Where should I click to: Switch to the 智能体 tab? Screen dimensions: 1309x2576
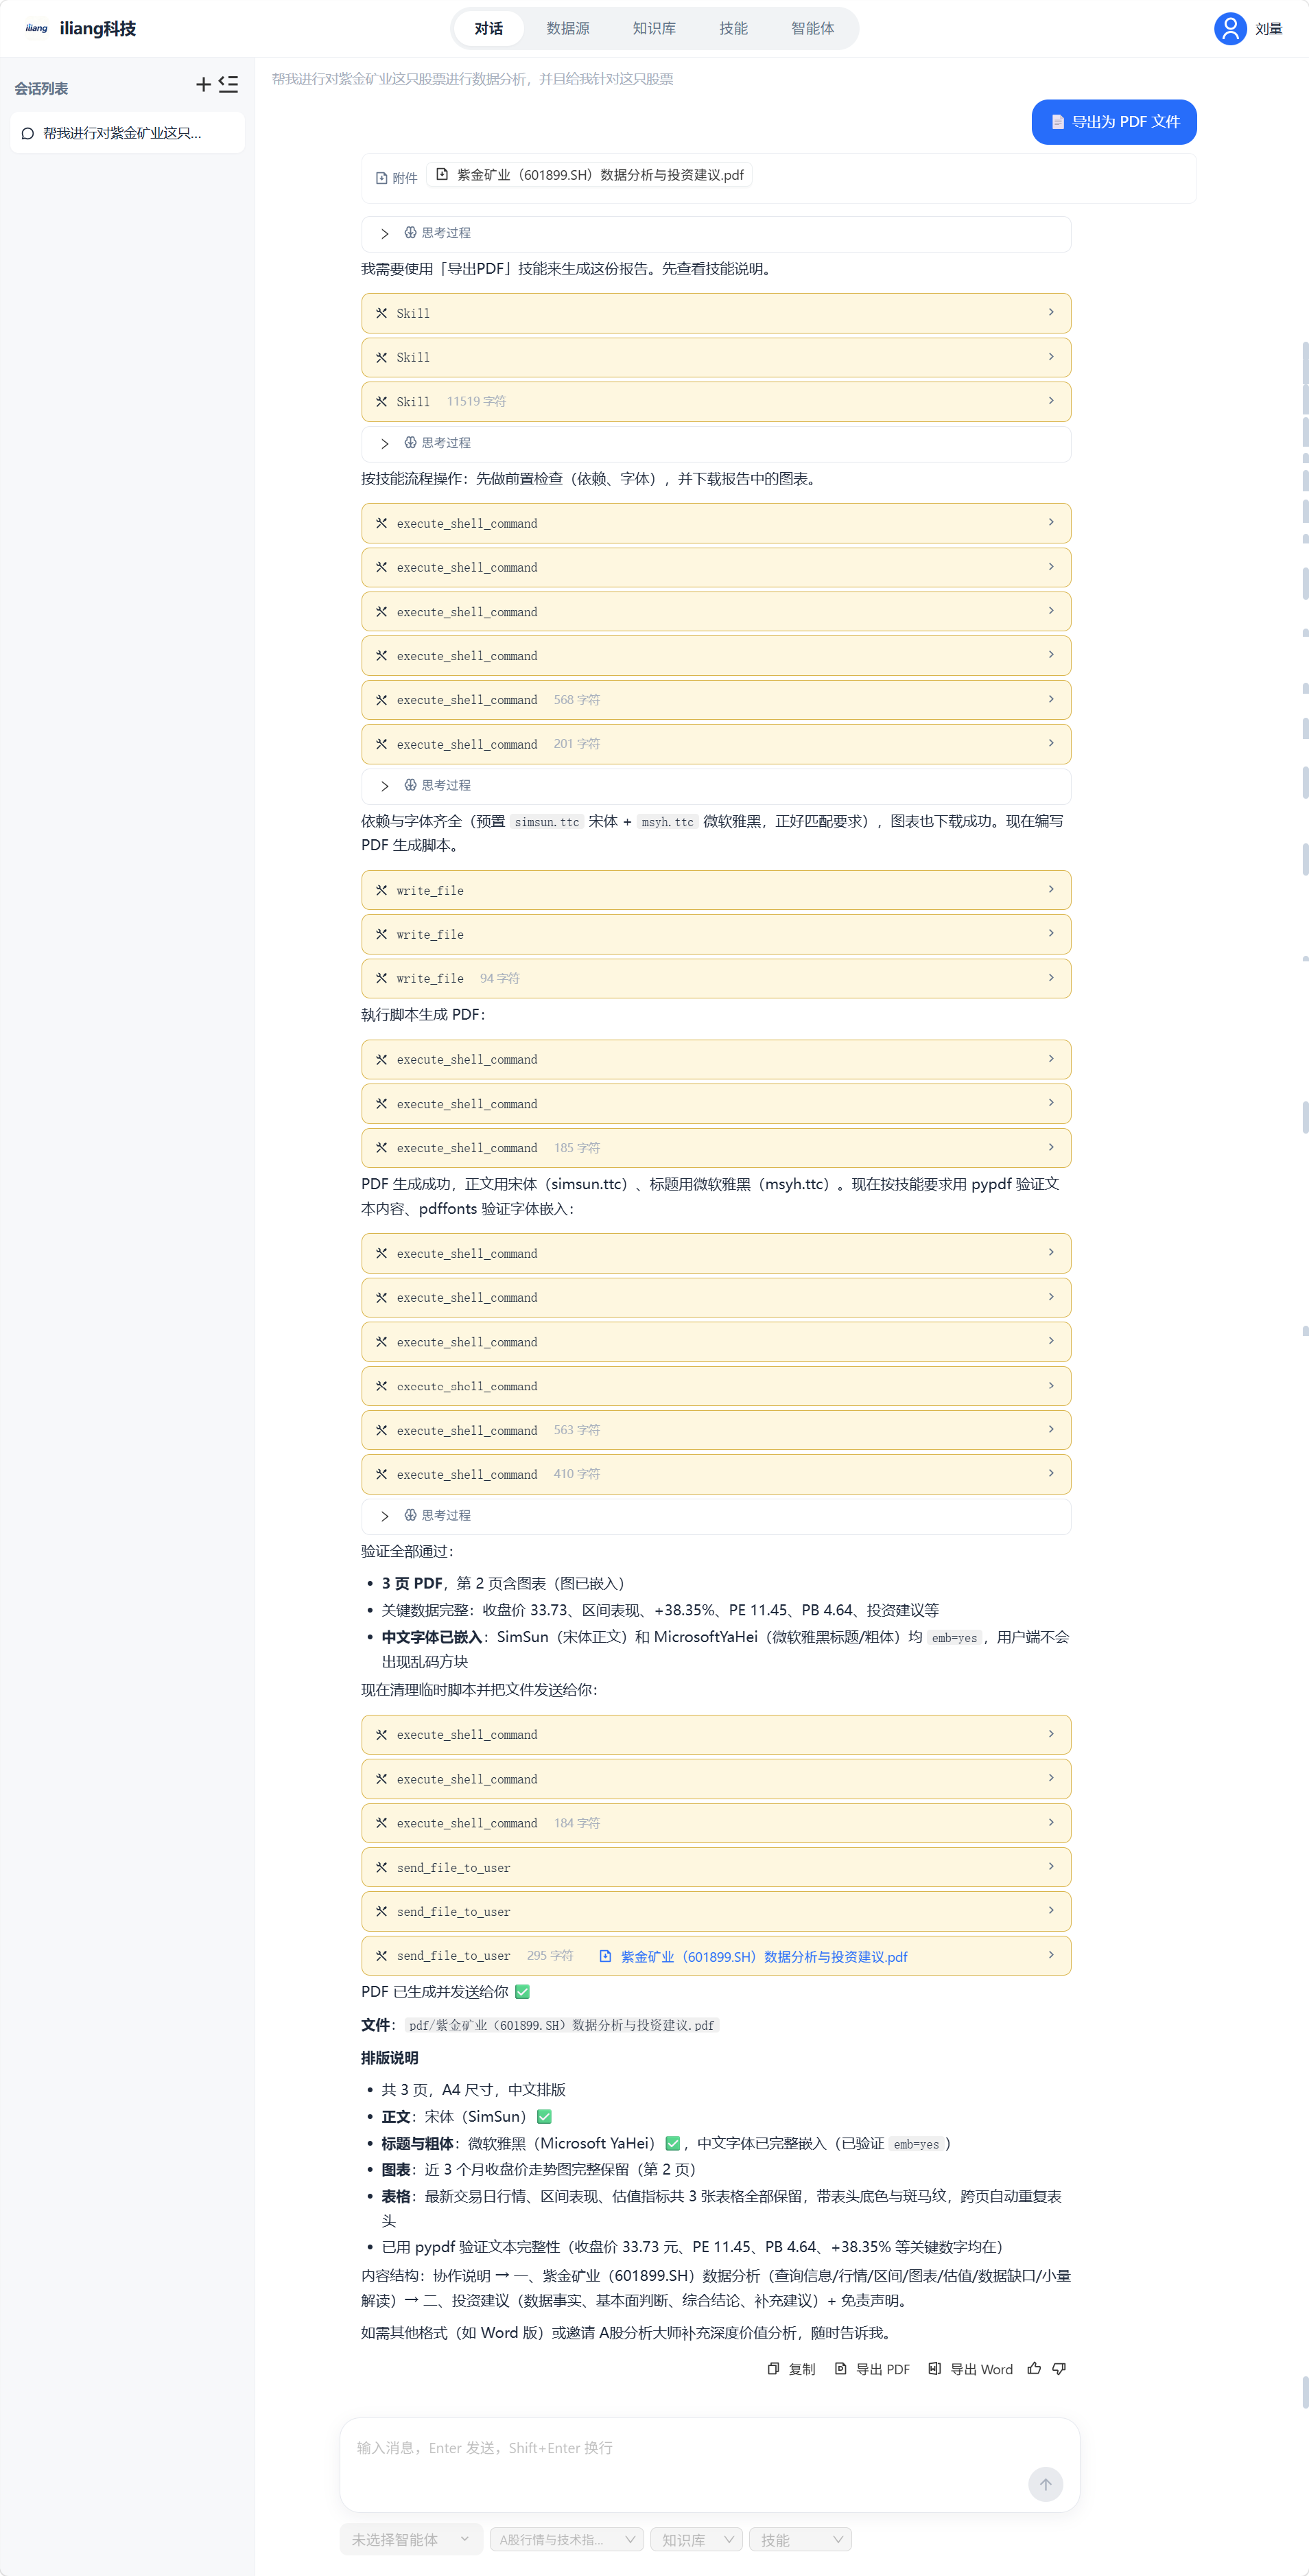pyautogui.click(x=813, y=28)
